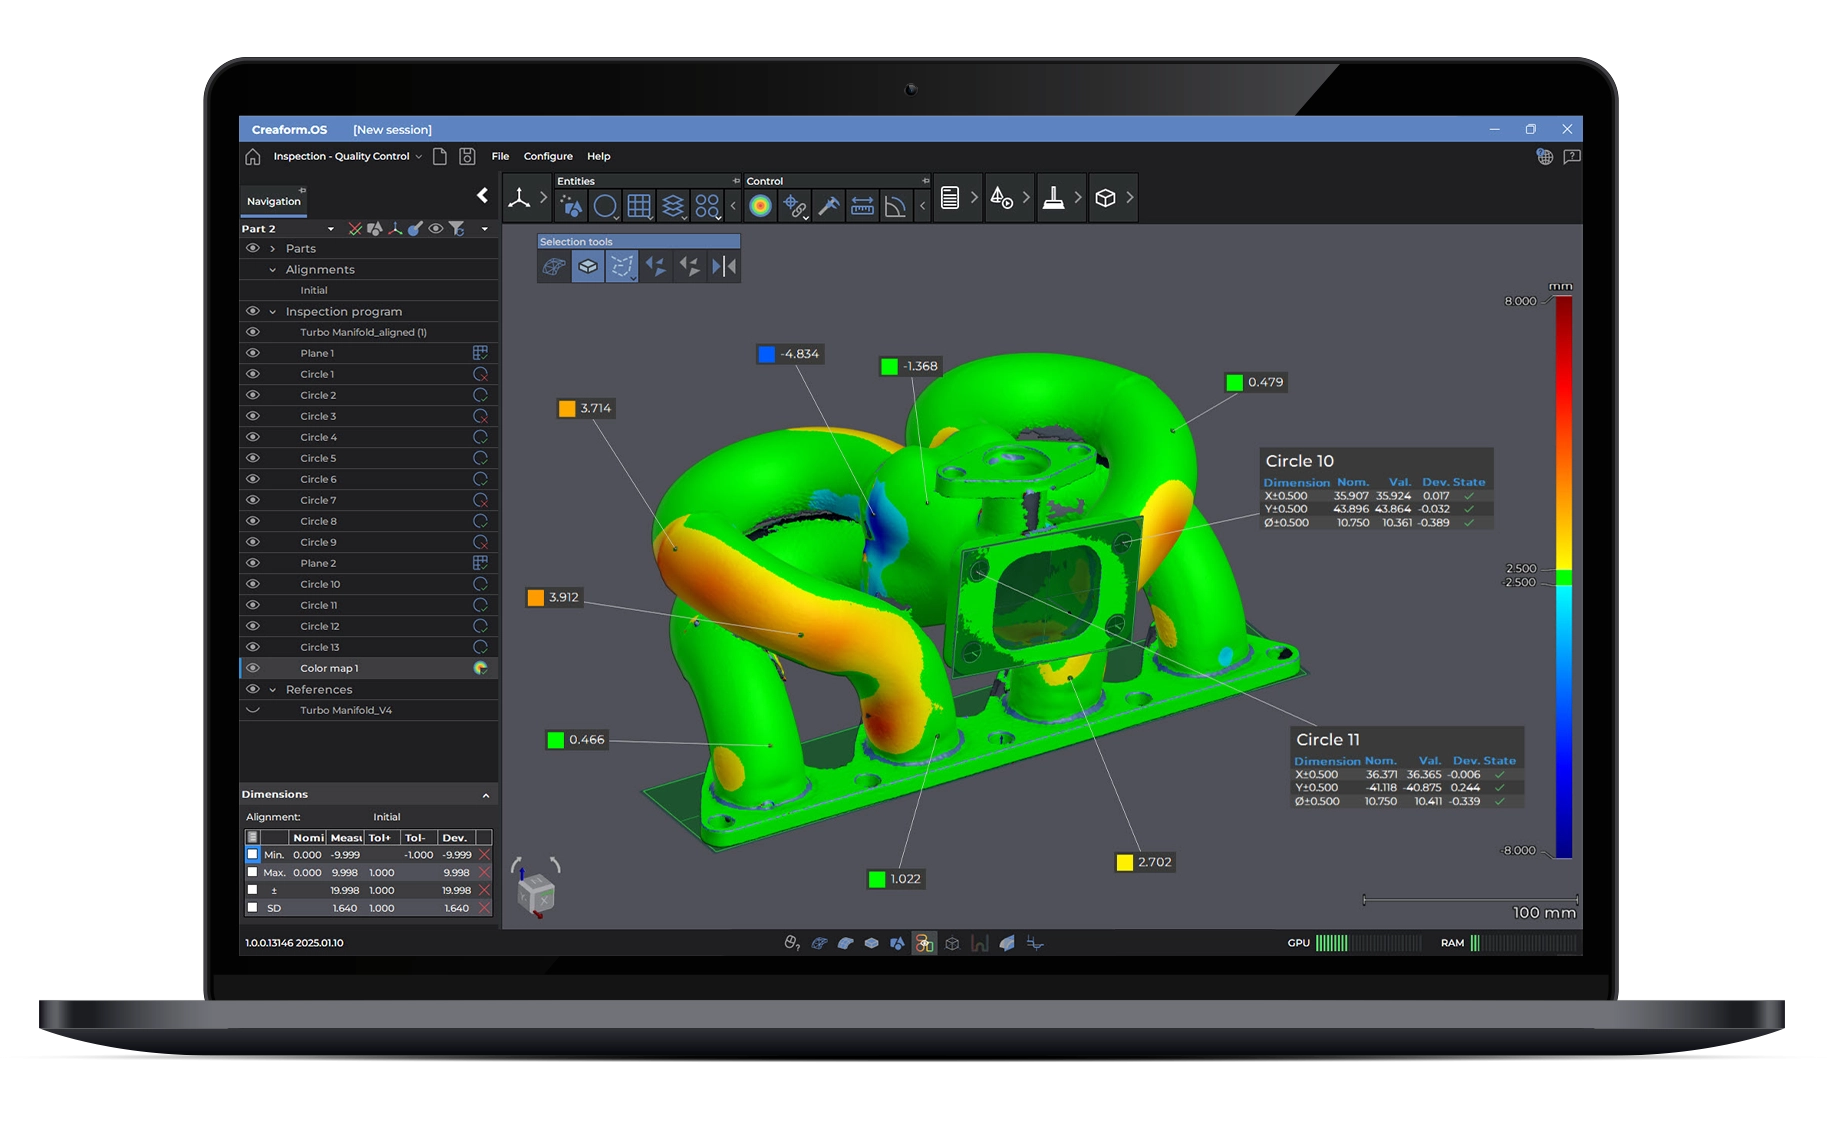Click the color map tool in Control
This screenshot has width=1827, height=1127.
[760, 206]
